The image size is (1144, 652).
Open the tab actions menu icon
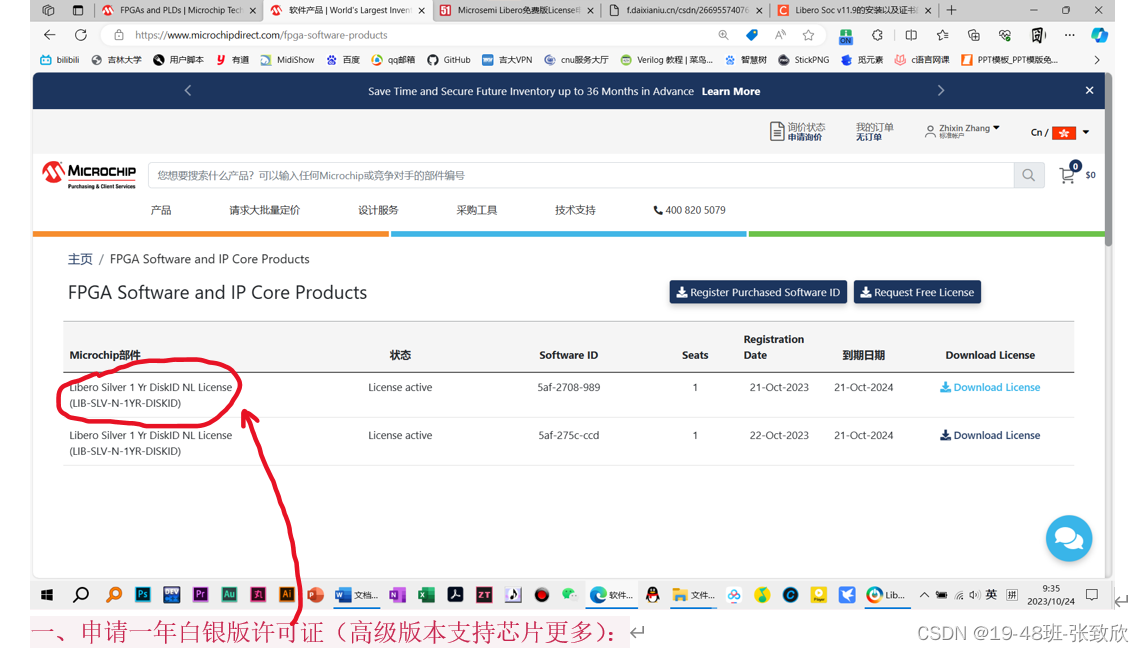coord(78,10)
